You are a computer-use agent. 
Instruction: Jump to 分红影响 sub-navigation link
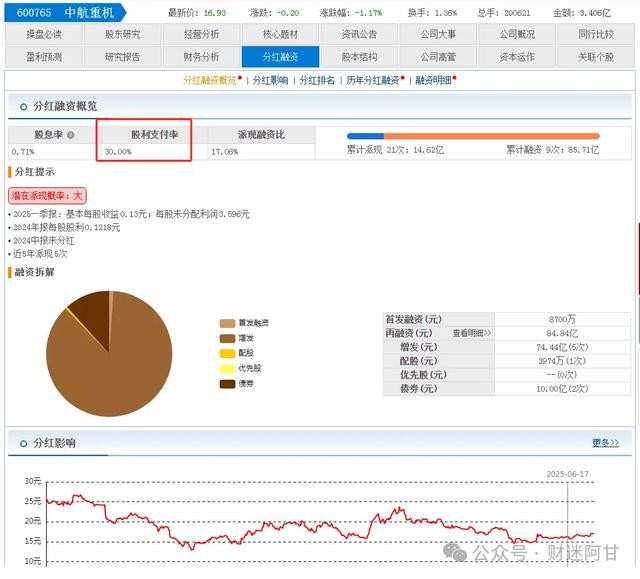tap(270, 80)
